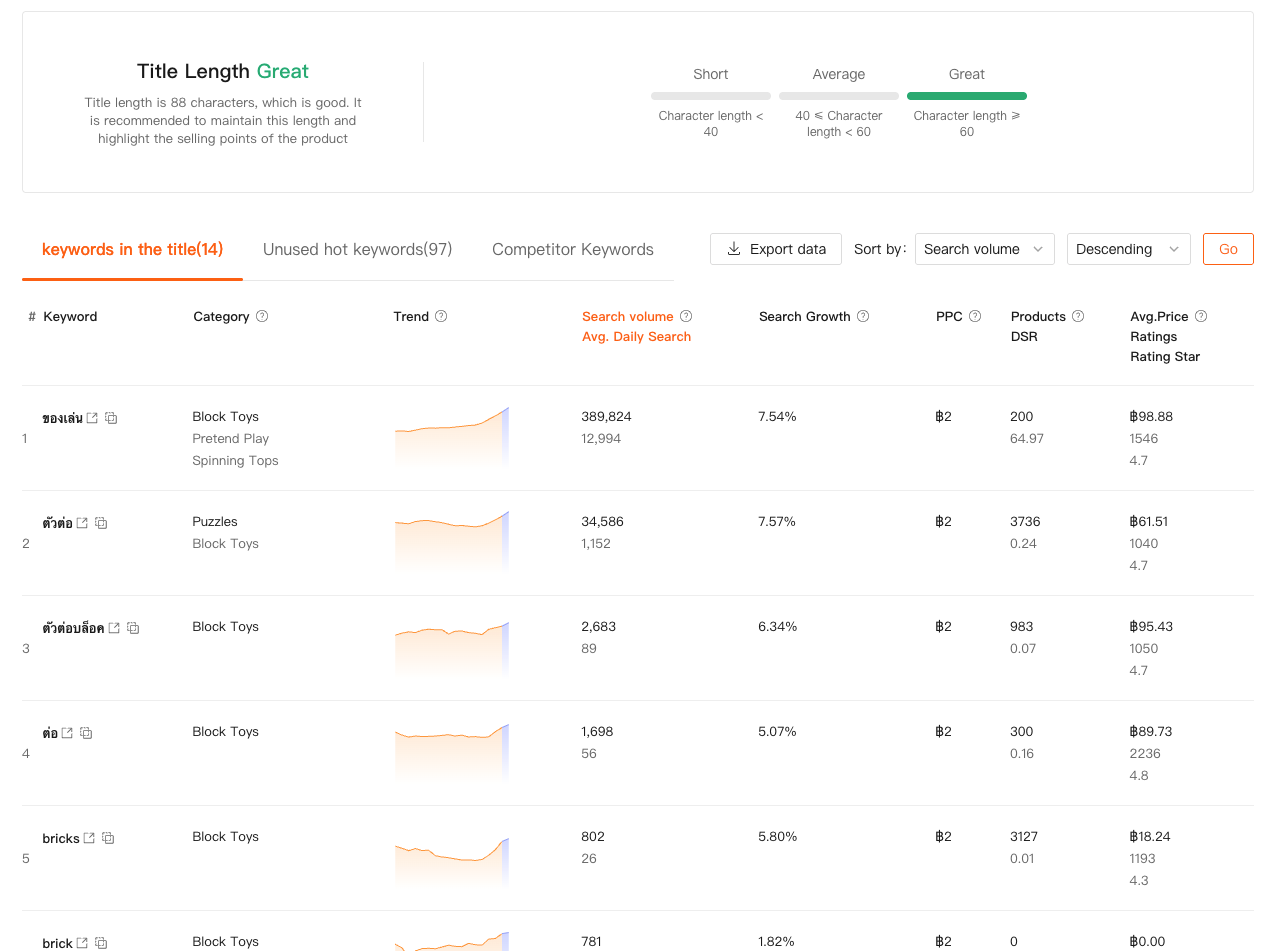The image size is (1273, 951).
Task: Sort by Search volume column header
Action: [x=627, y=316]
